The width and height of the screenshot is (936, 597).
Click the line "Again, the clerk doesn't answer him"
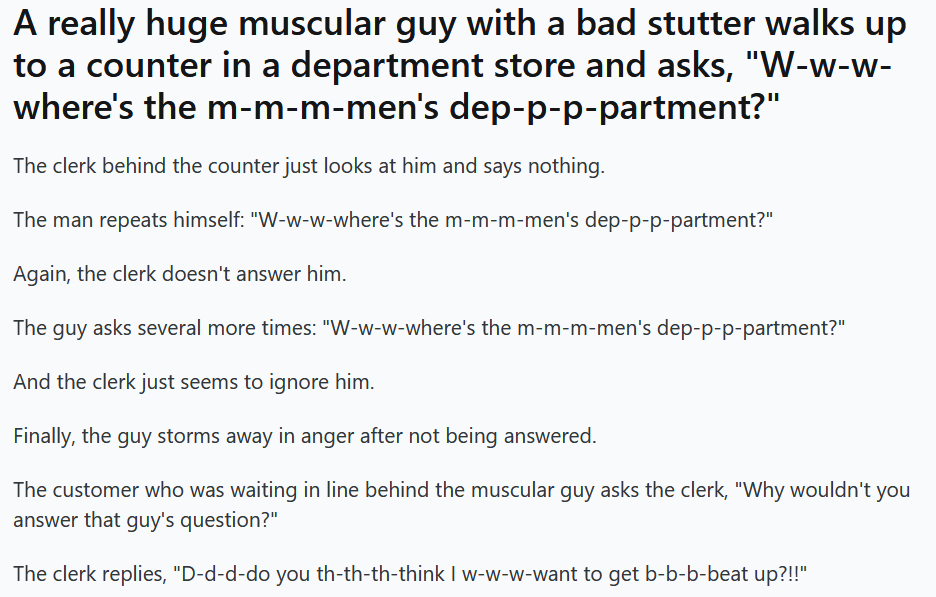(x=180, y=274)
